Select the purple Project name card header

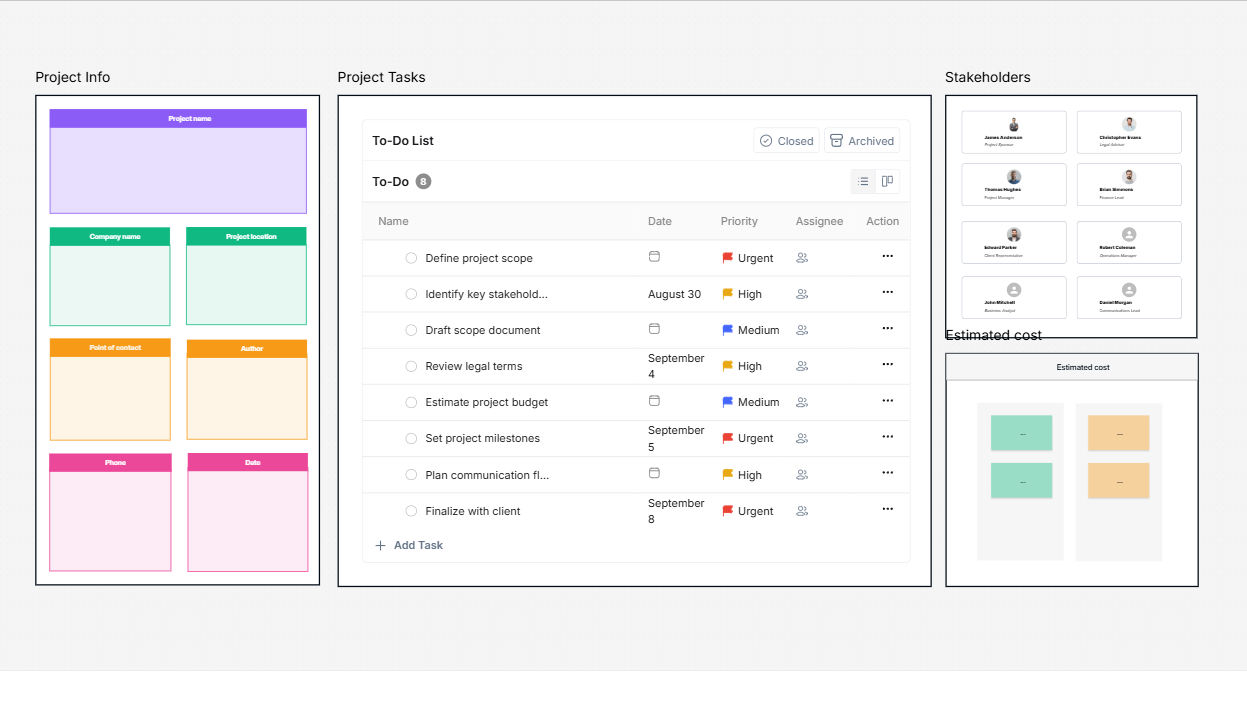click(178, 118)
